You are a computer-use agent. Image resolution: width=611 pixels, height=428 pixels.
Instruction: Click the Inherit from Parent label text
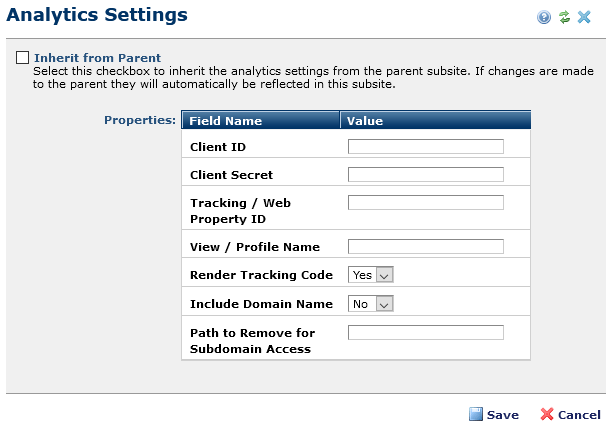point(97,58)
